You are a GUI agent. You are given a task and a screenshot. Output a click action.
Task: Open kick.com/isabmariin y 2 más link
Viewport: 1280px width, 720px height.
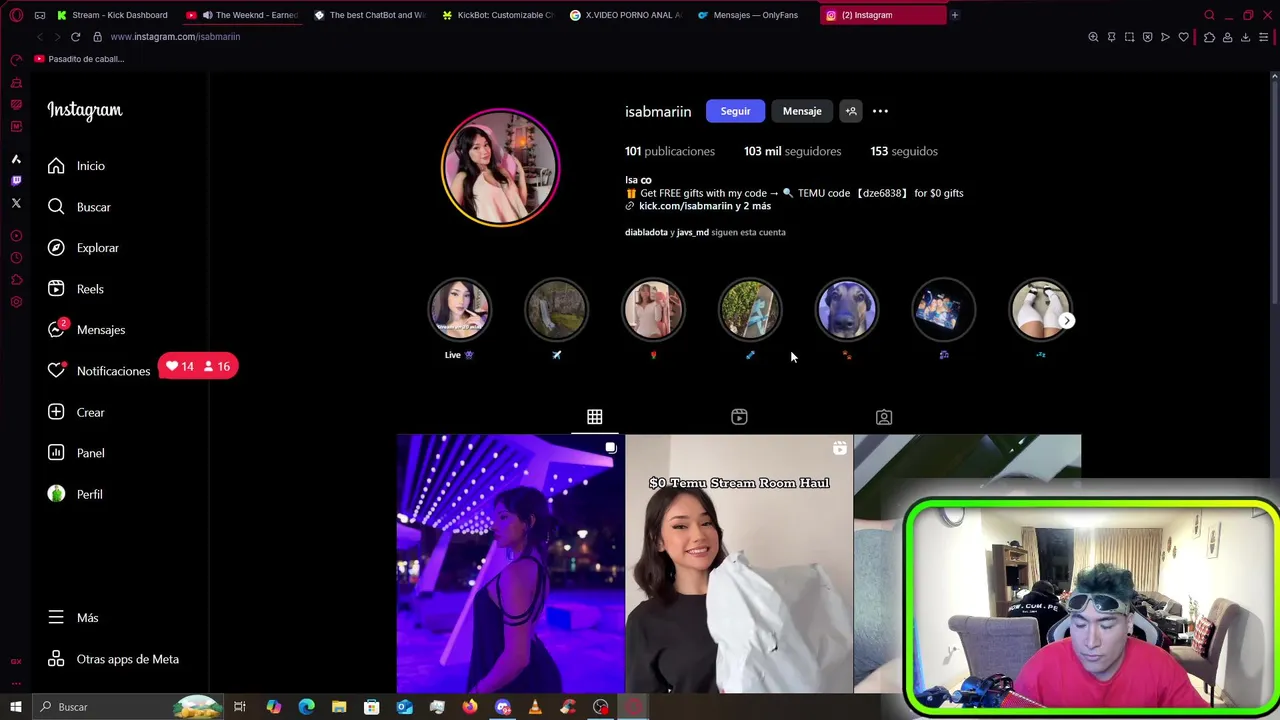pos(705,206)
